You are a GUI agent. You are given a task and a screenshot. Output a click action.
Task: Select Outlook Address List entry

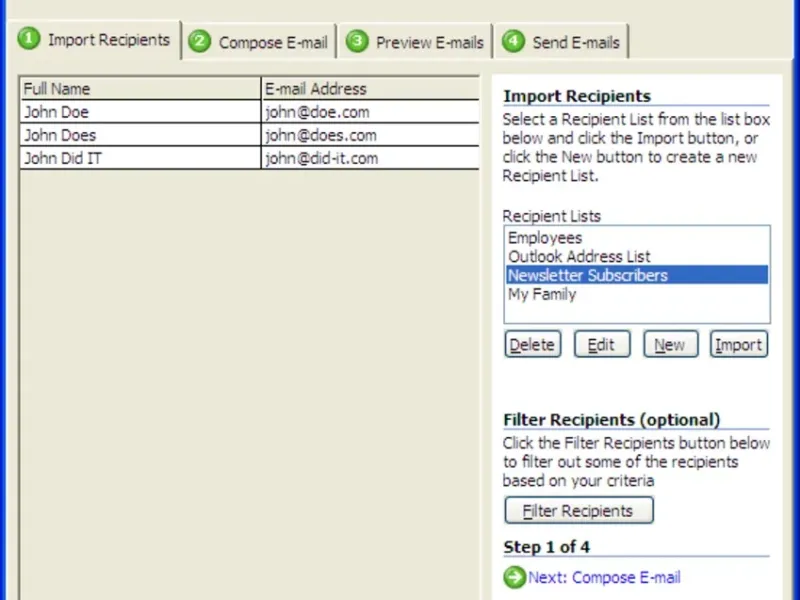point(637,256)
